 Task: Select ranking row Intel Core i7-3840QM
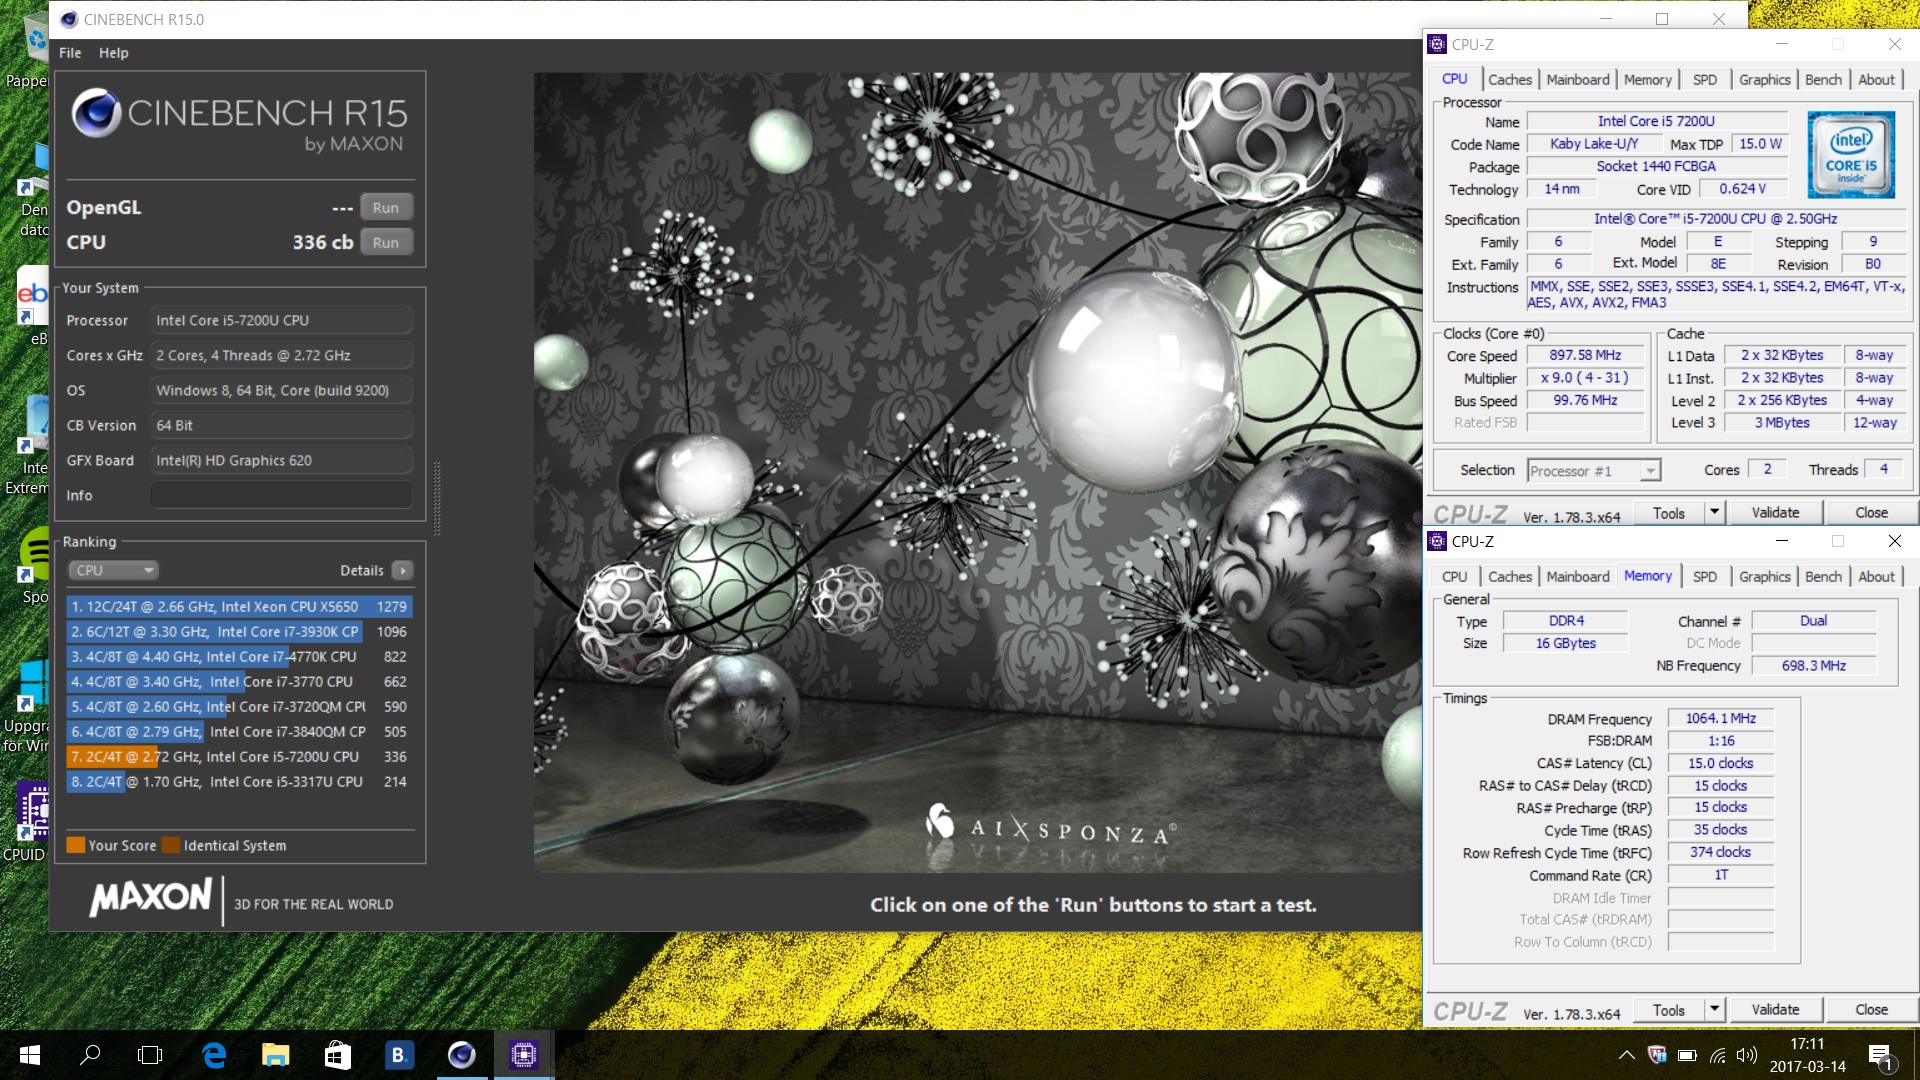pos(239,732)
